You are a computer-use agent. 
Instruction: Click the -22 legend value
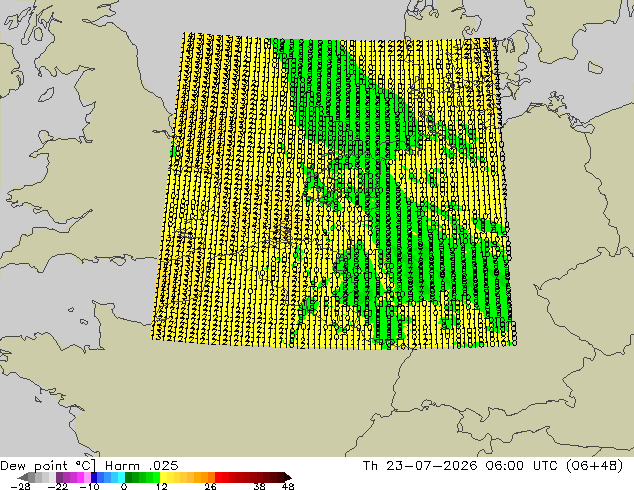57,486
